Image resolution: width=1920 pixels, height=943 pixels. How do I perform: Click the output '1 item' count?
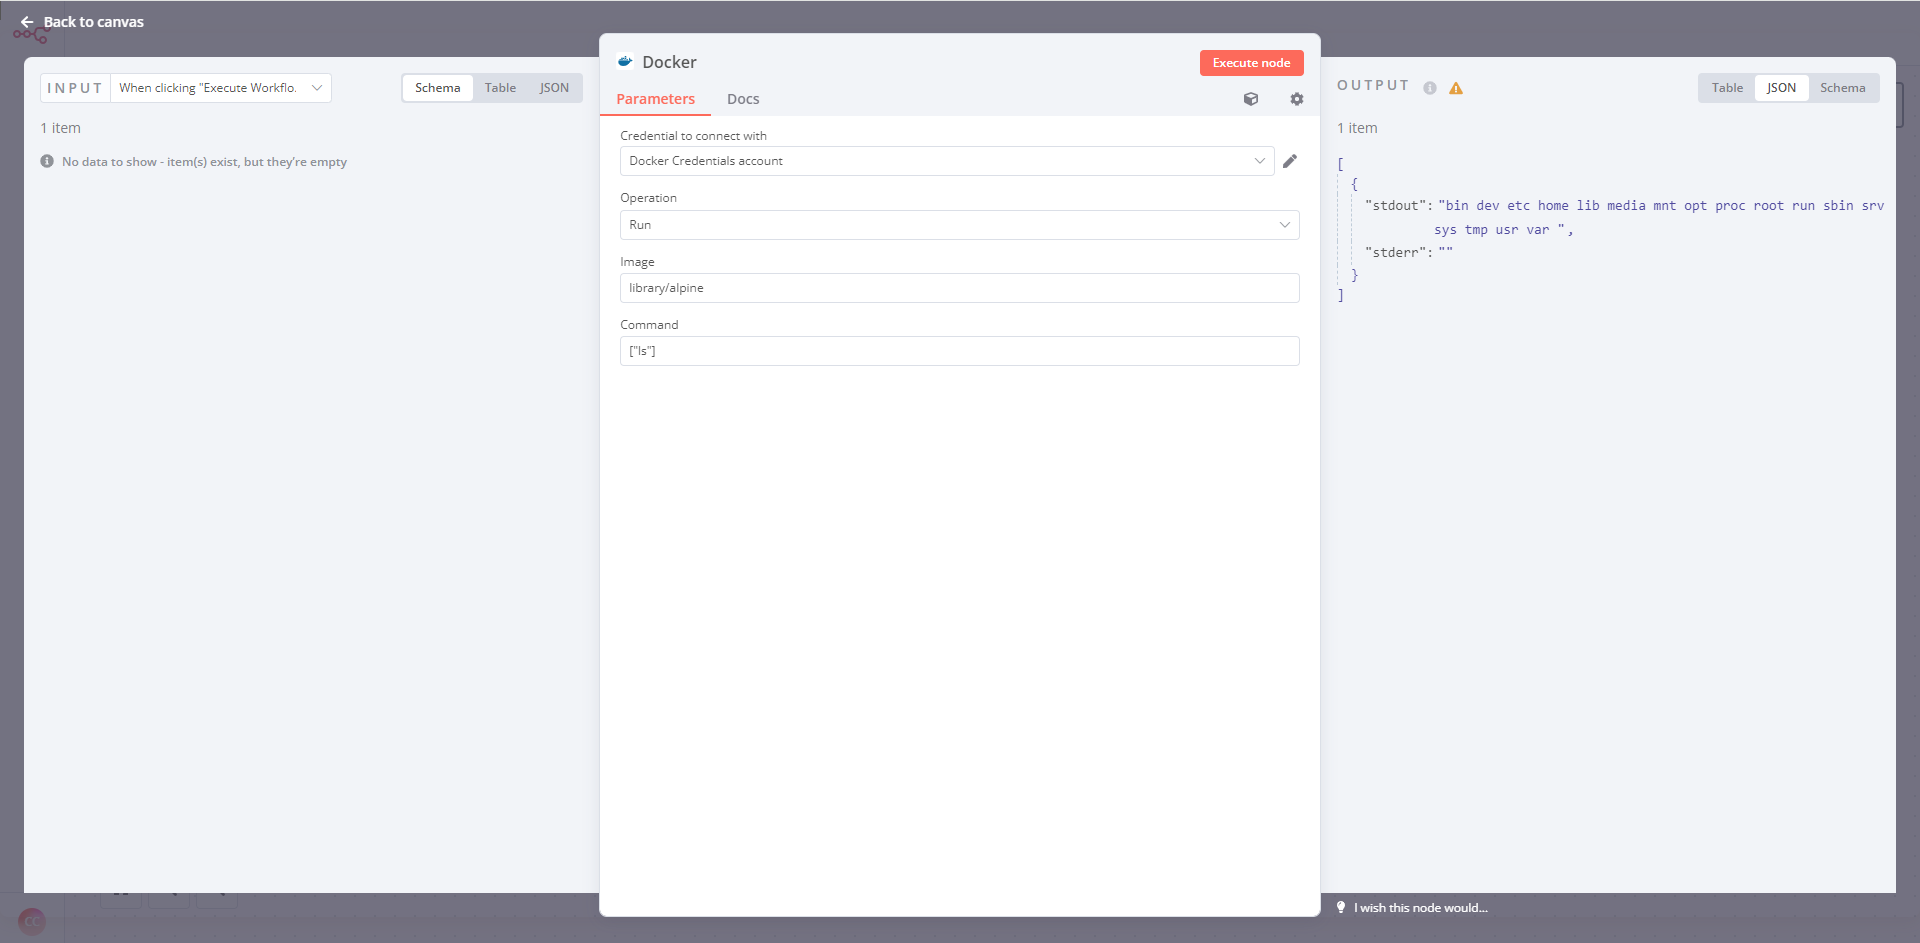pos(1357,128)
